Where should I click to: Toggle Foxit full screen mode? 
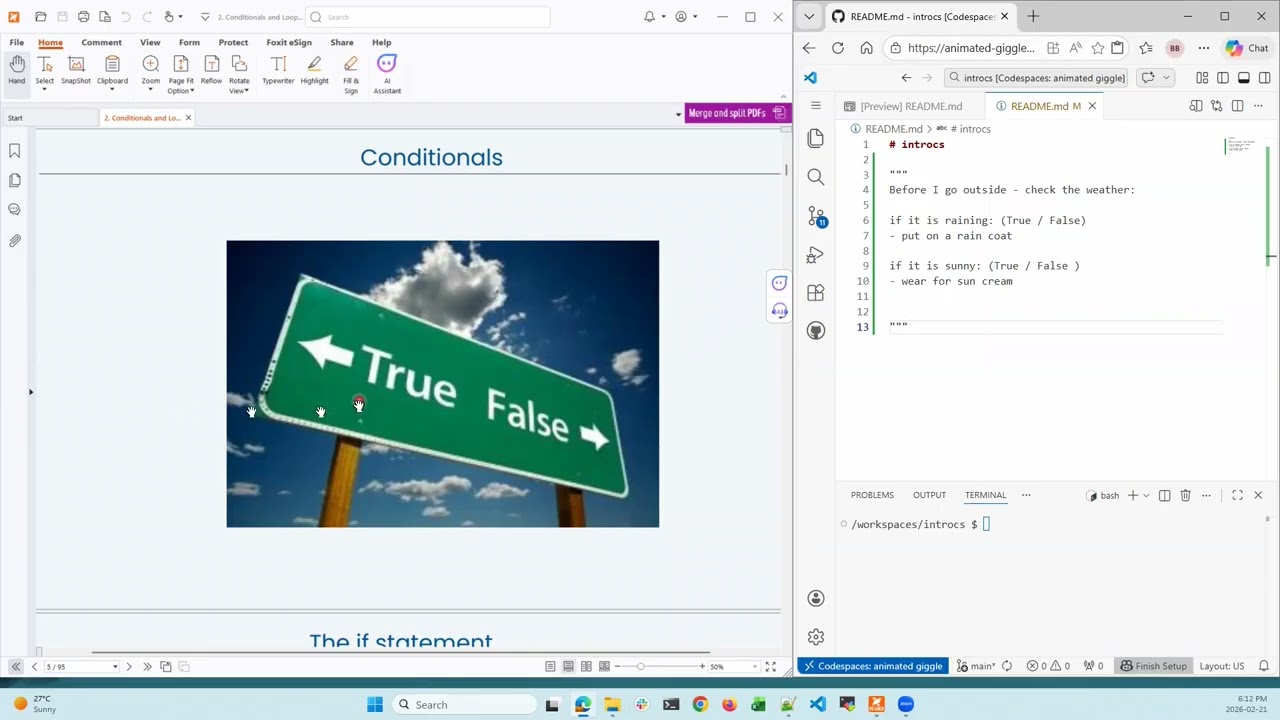click(770, 666)
